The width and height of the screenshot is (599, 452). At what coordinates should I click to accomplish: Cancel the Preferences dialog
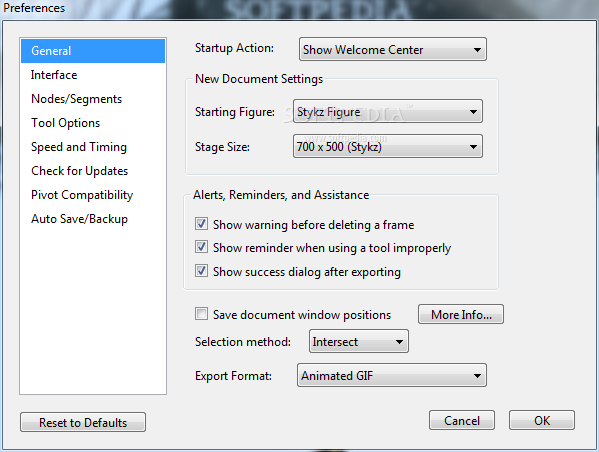(462, 420)
